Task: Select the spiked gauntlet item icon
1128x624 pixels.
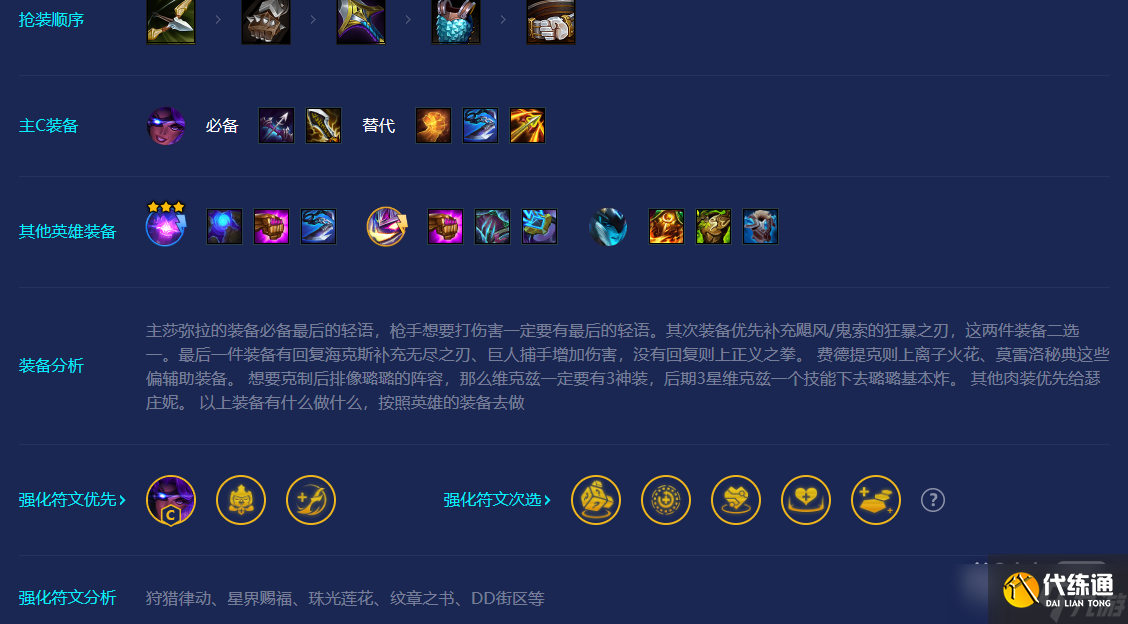Action: pos(265,22)
